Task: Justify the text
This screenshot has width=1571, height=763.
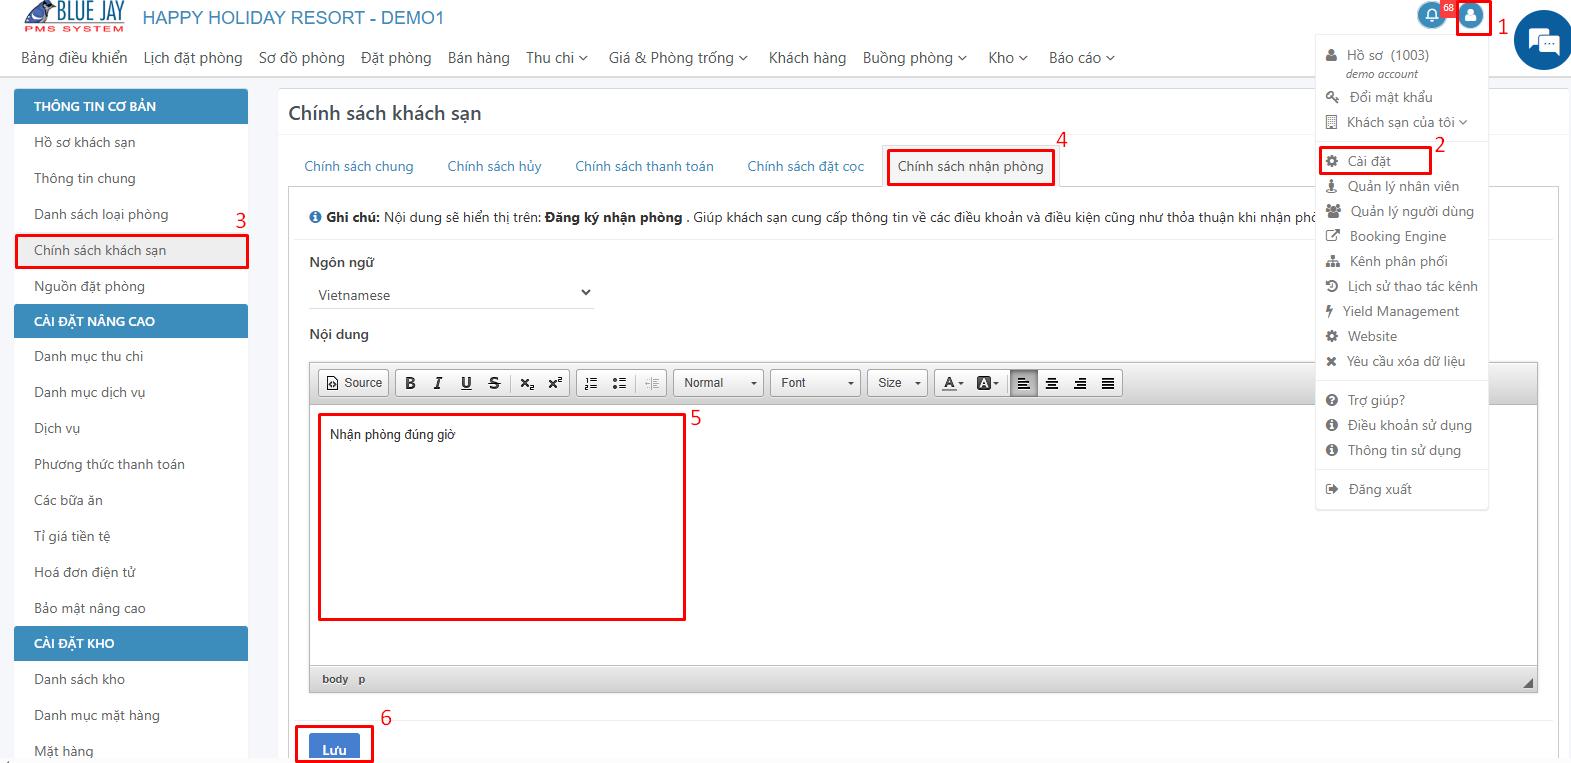Action: pos(1108,383)
